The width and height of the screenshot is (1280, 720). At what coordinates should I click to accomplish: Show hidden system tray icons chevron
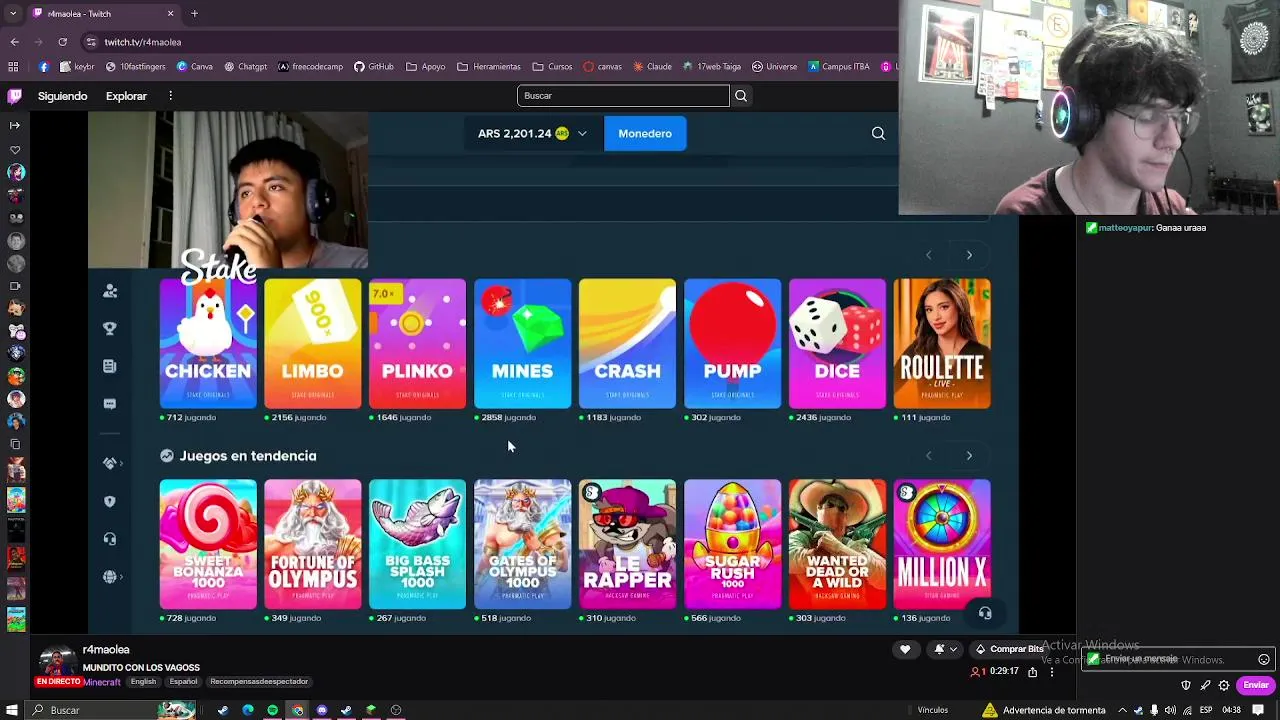[x=1121, y=710]
